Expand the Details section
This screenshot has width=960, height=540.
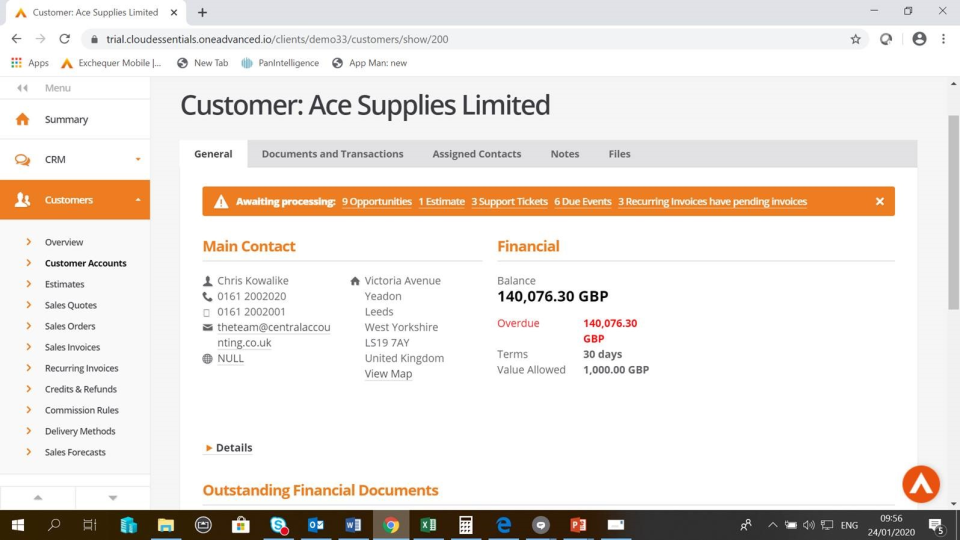(228, 448)
